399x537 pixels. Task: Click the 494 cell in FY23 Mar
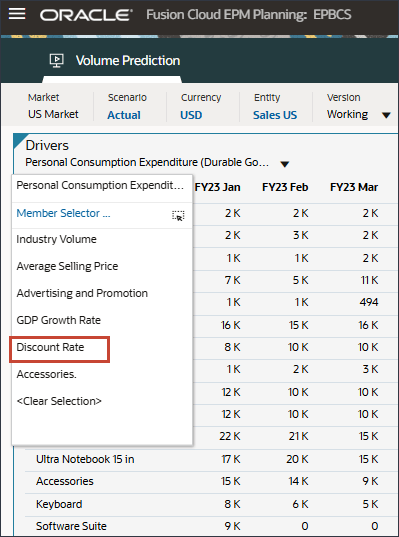tap(369, 302)
